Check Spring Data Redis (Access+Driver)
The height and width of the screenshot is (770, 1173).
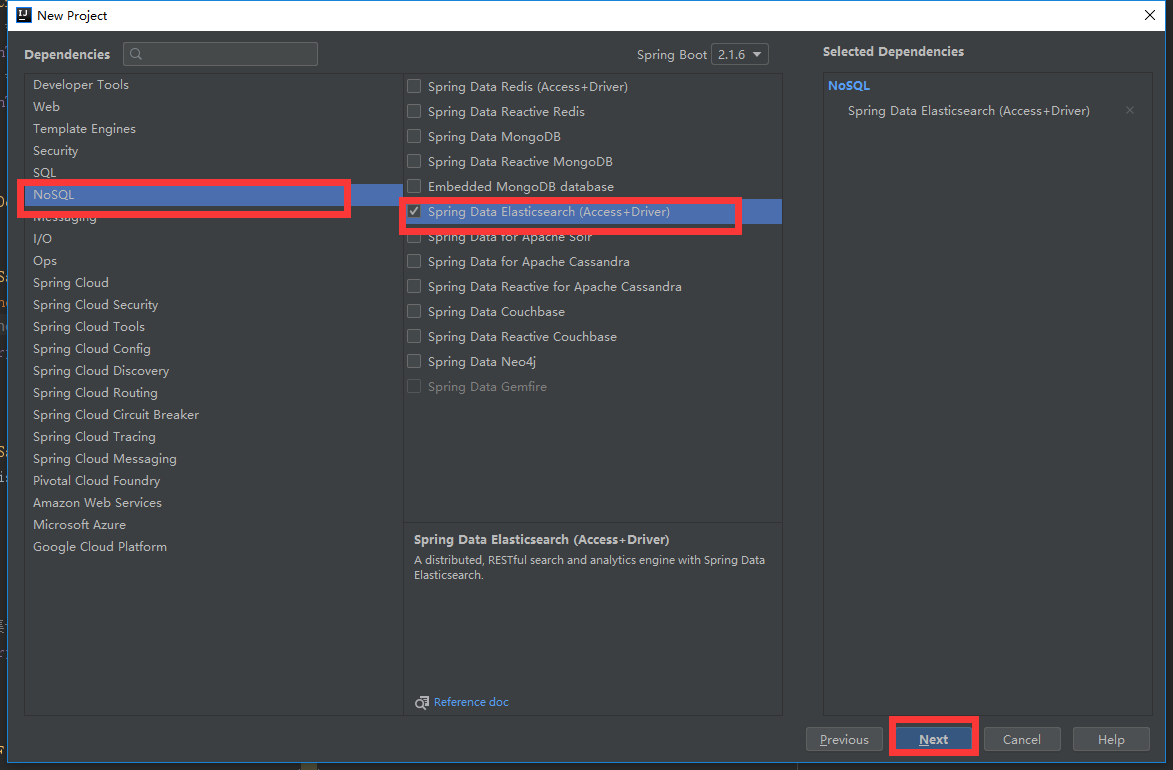(414, 86)
